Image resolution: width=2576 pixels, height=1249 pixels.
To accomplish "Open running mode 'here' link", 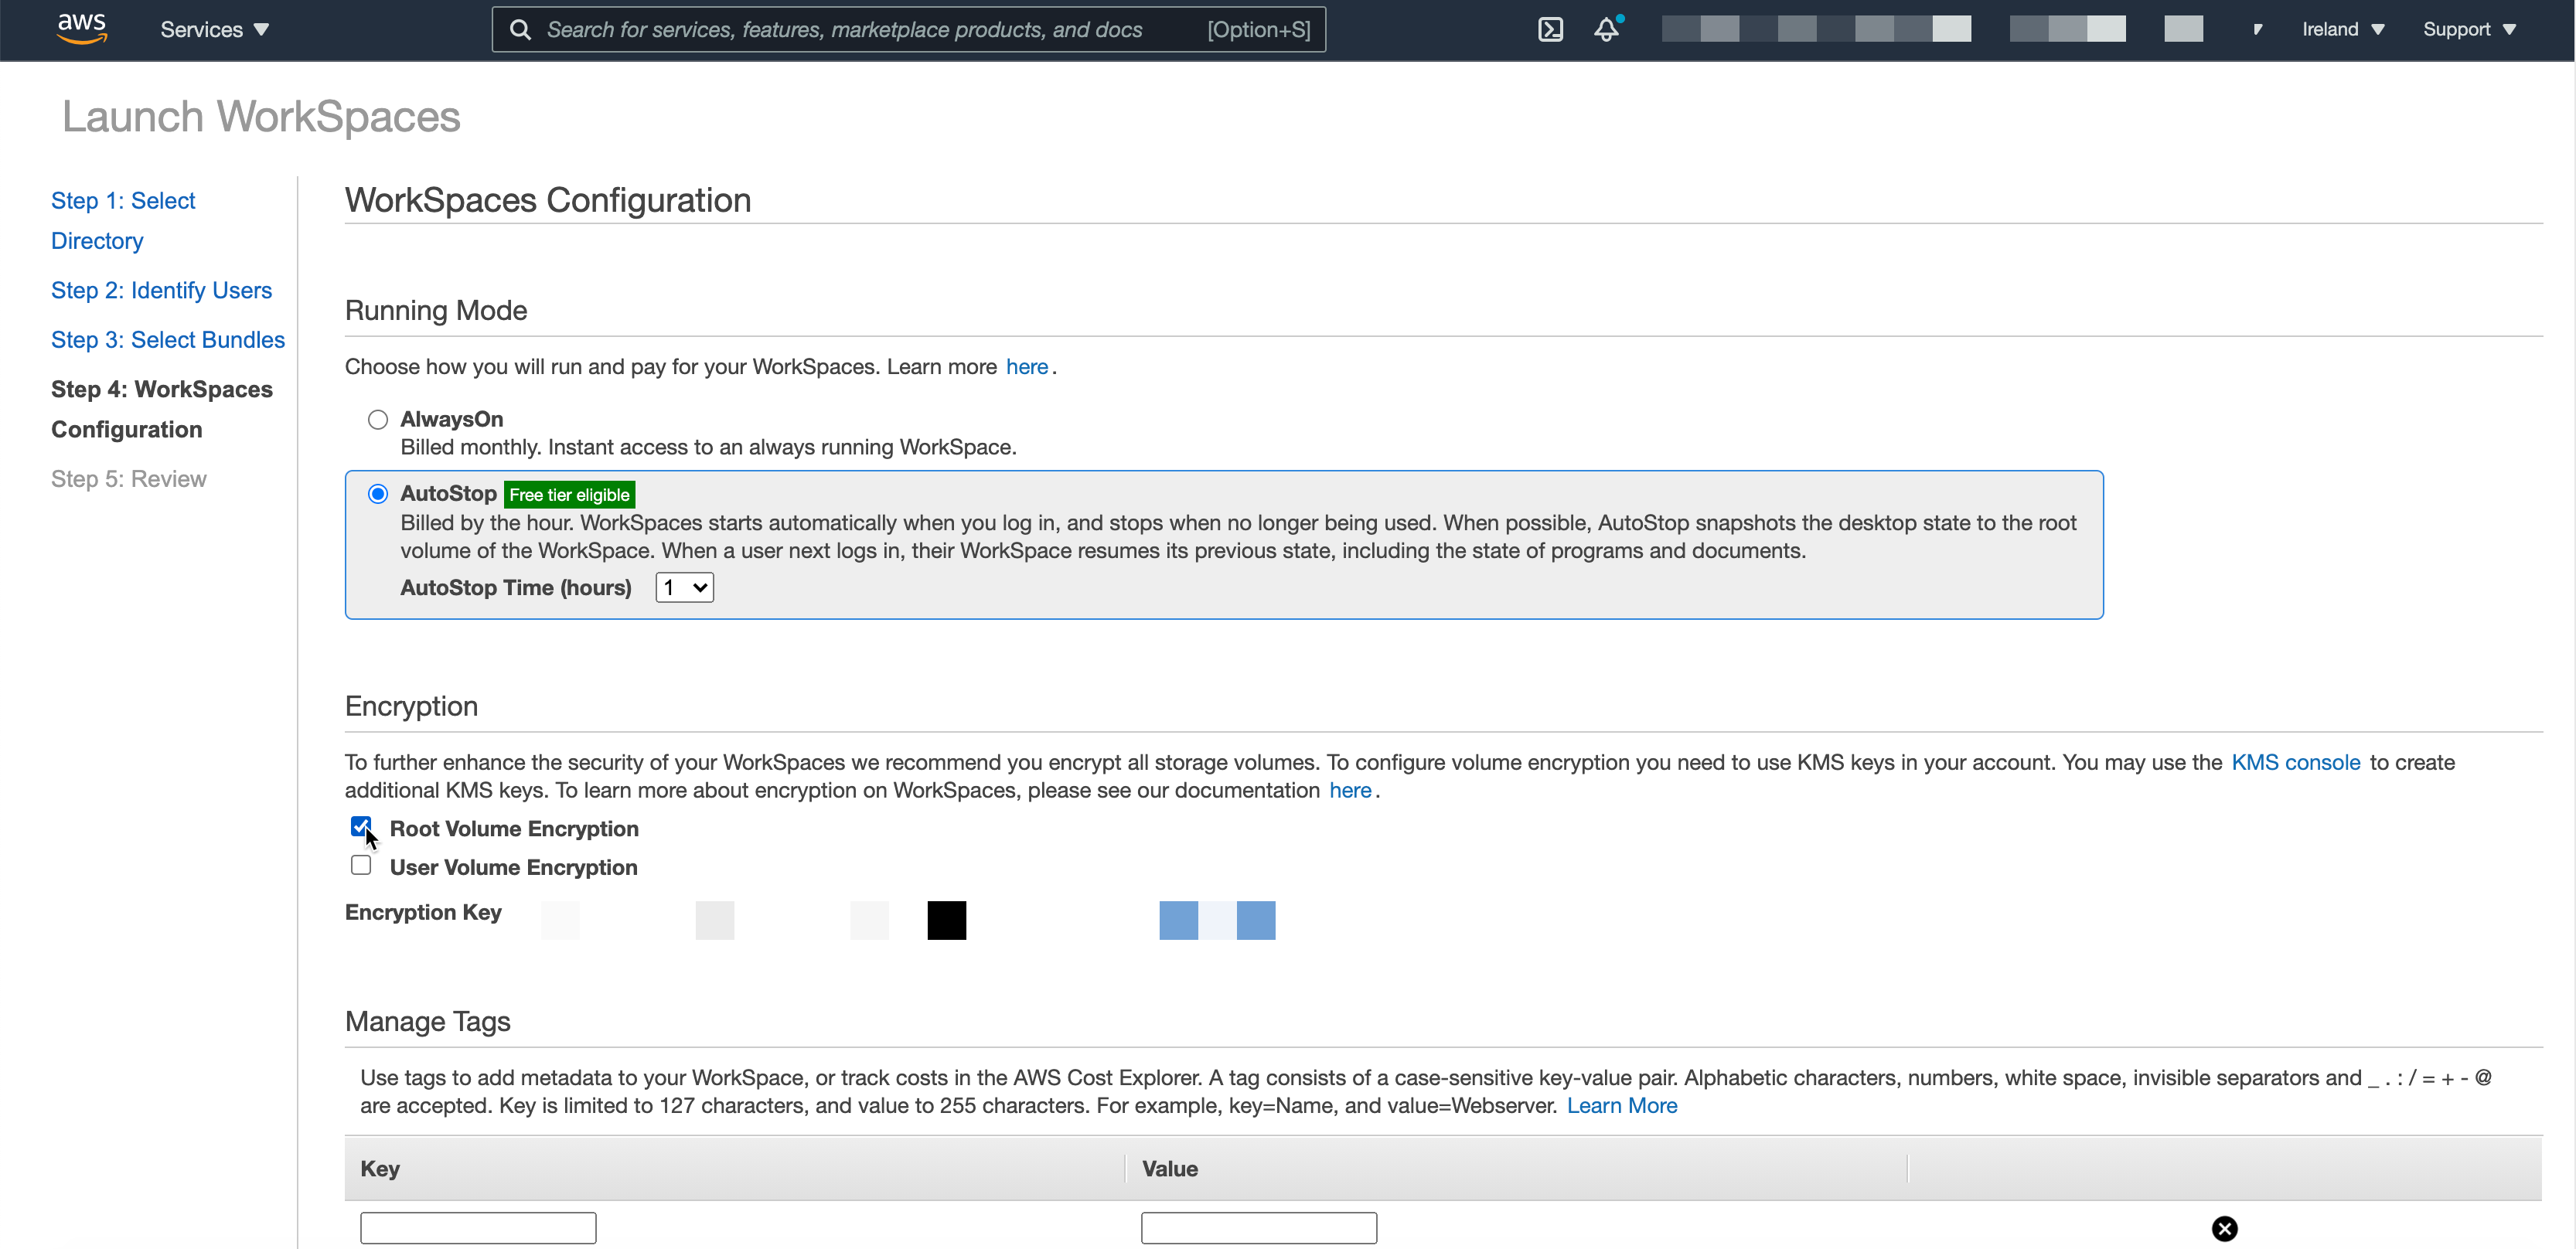I will (1026, 366).
